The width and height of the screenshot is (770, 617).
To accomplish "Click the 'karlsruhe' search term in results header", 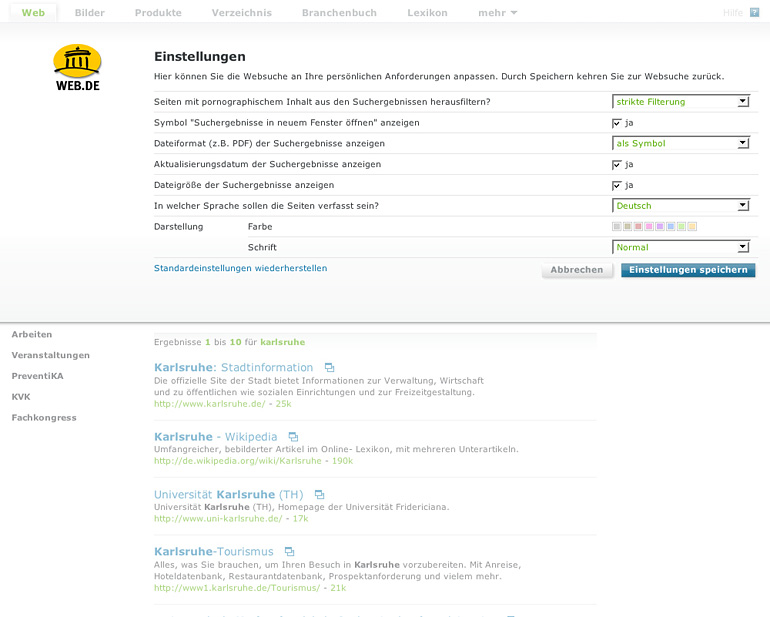I will [283, 342].
